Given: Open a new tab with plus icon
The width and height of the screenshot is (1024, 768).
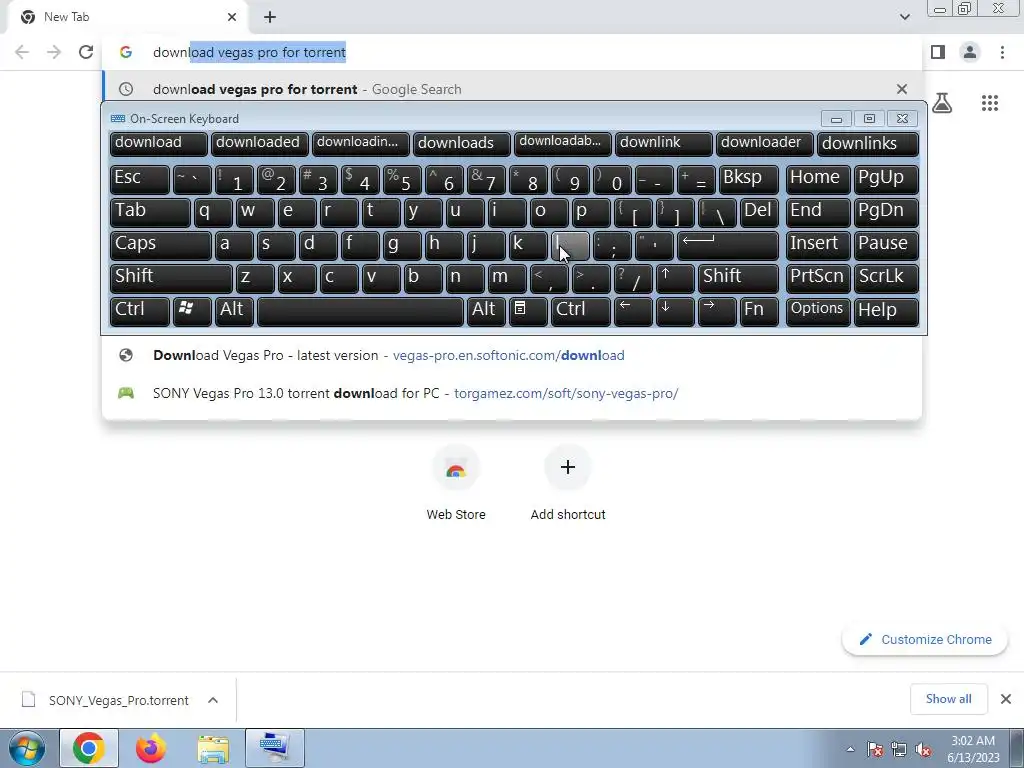Looking at the screenshot, I should pyautogui.click(x=270, y=17).
